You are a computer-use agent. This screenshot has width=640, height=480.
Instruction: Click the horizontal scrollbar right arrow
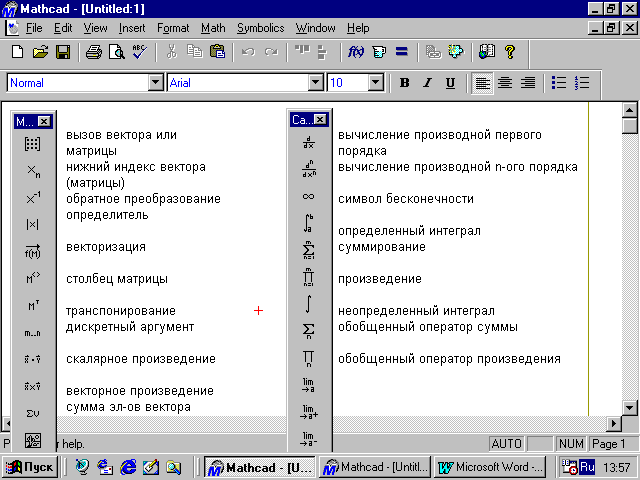pos(614,424)
